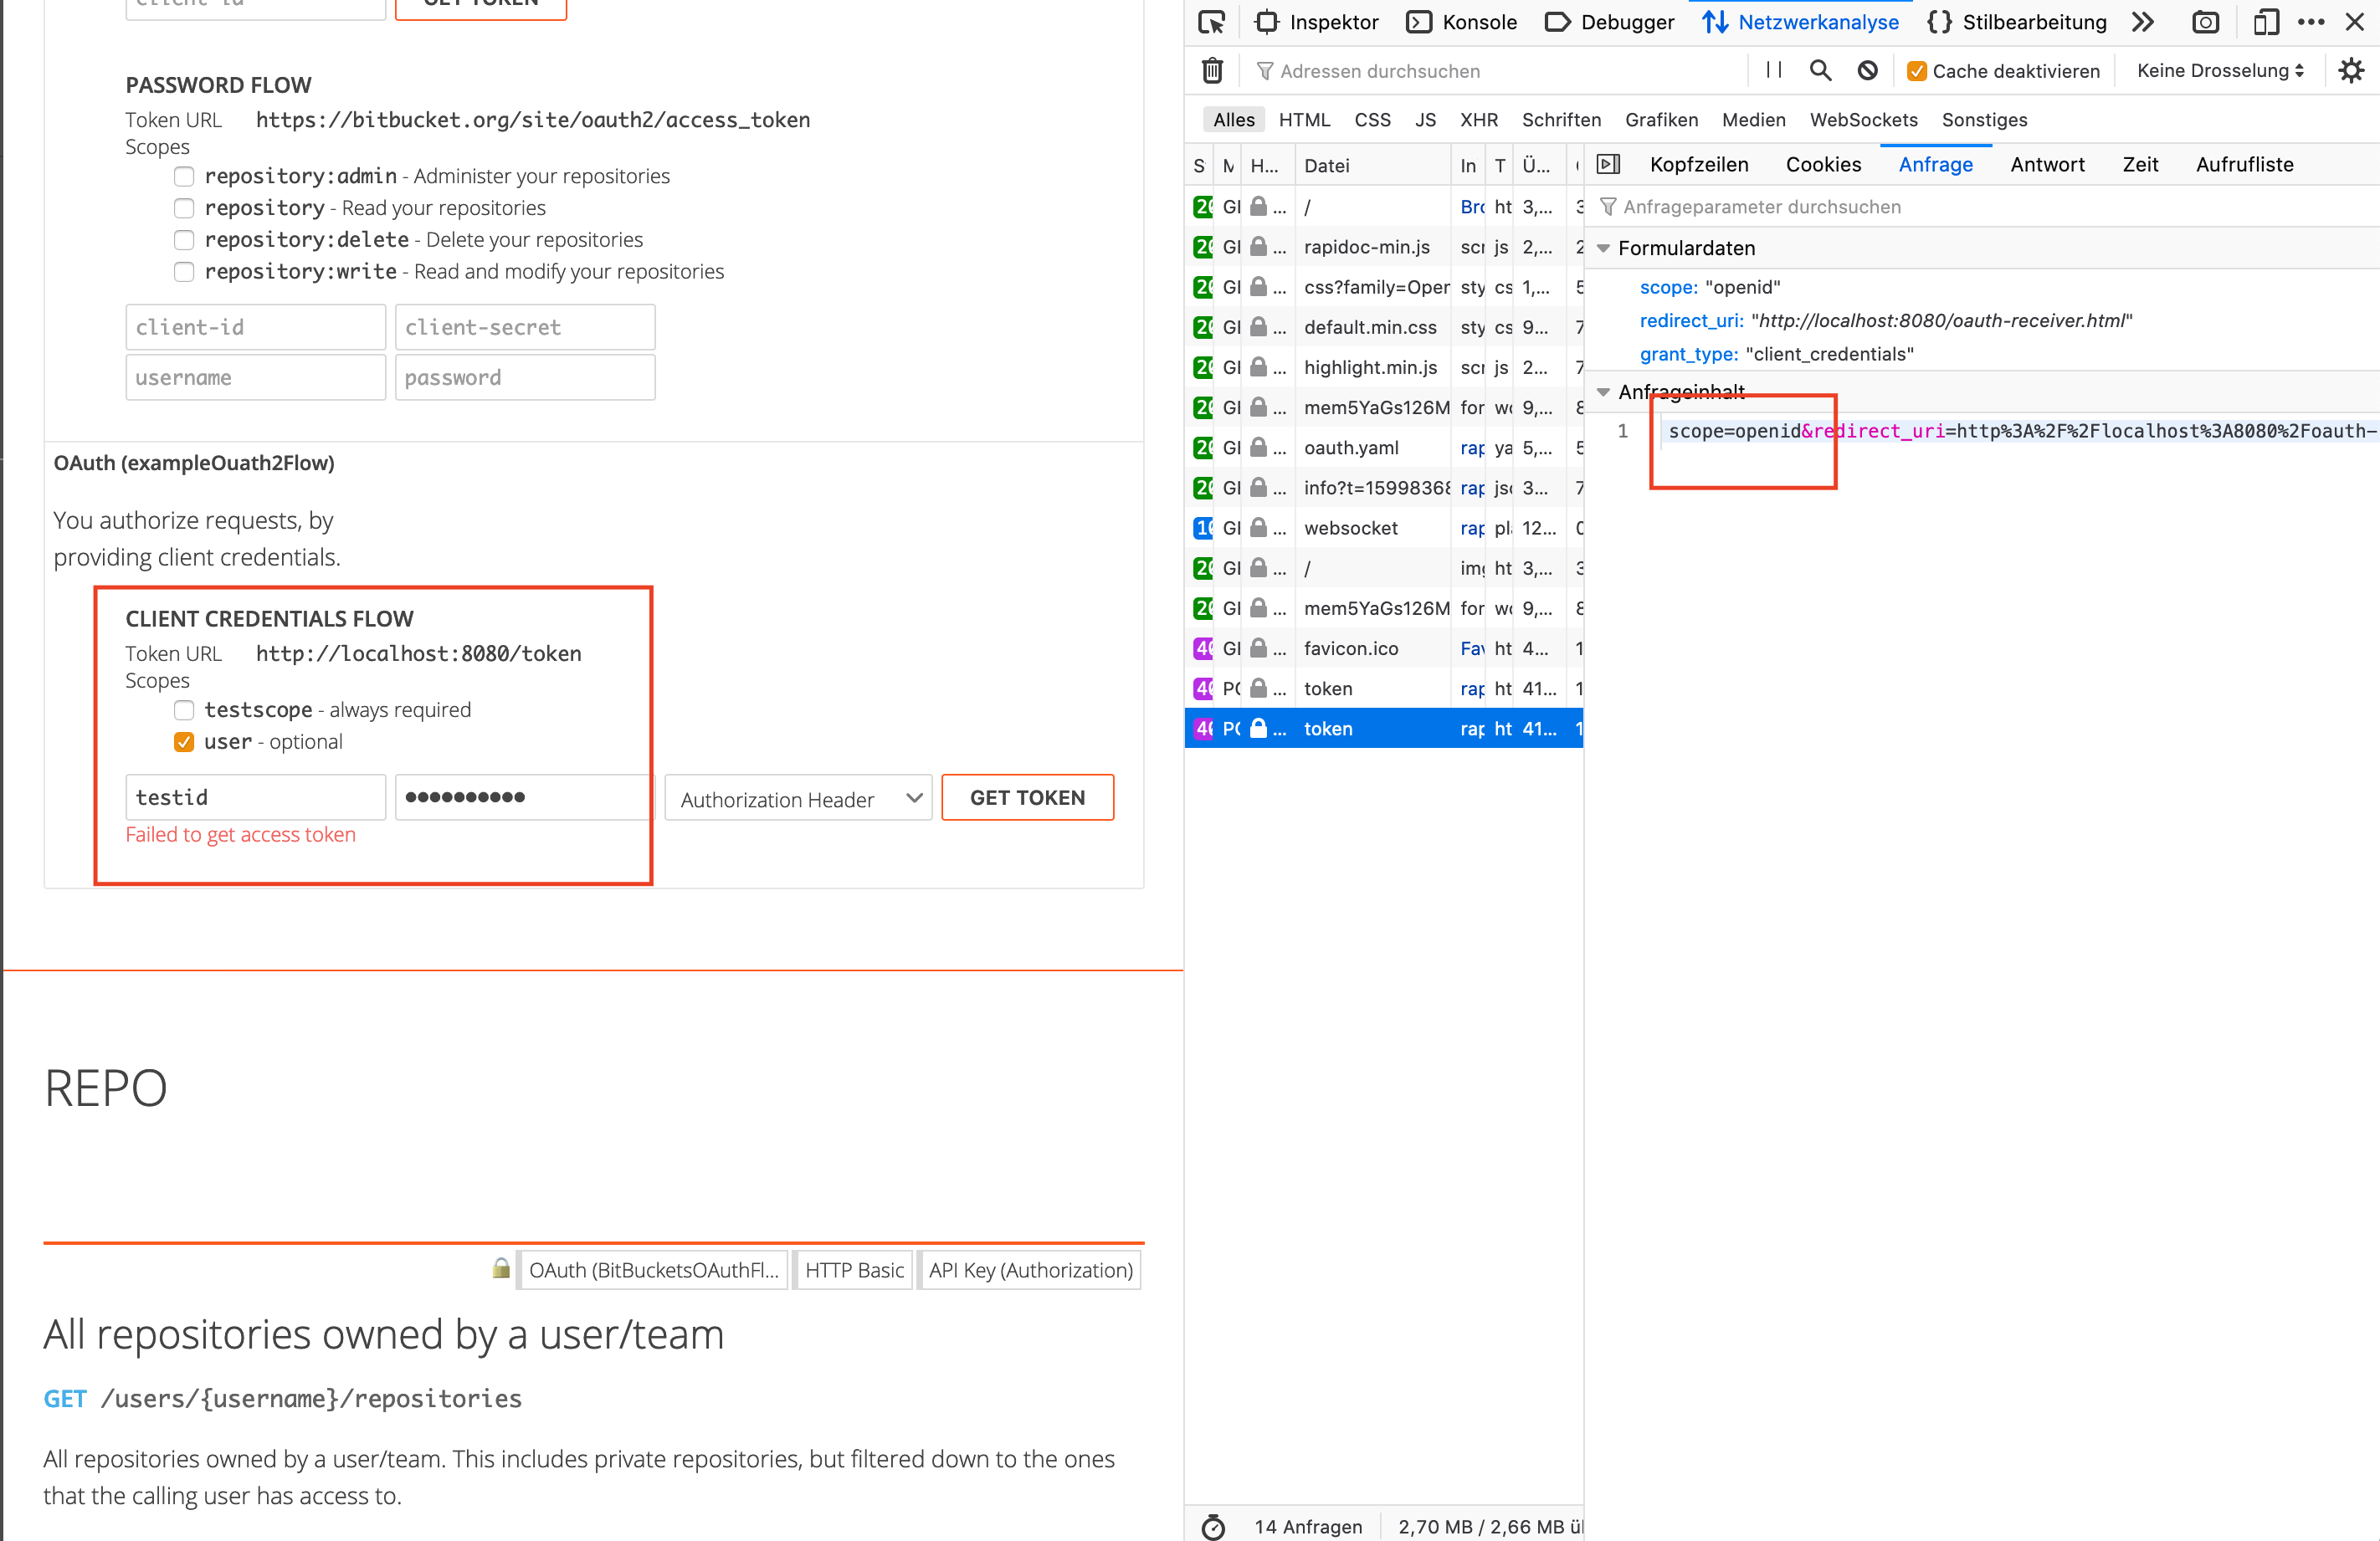Open the Keine Drosselung throttling dropdown
The height and width of the screenshot is (1541, 2380).
pos(2218,70)
